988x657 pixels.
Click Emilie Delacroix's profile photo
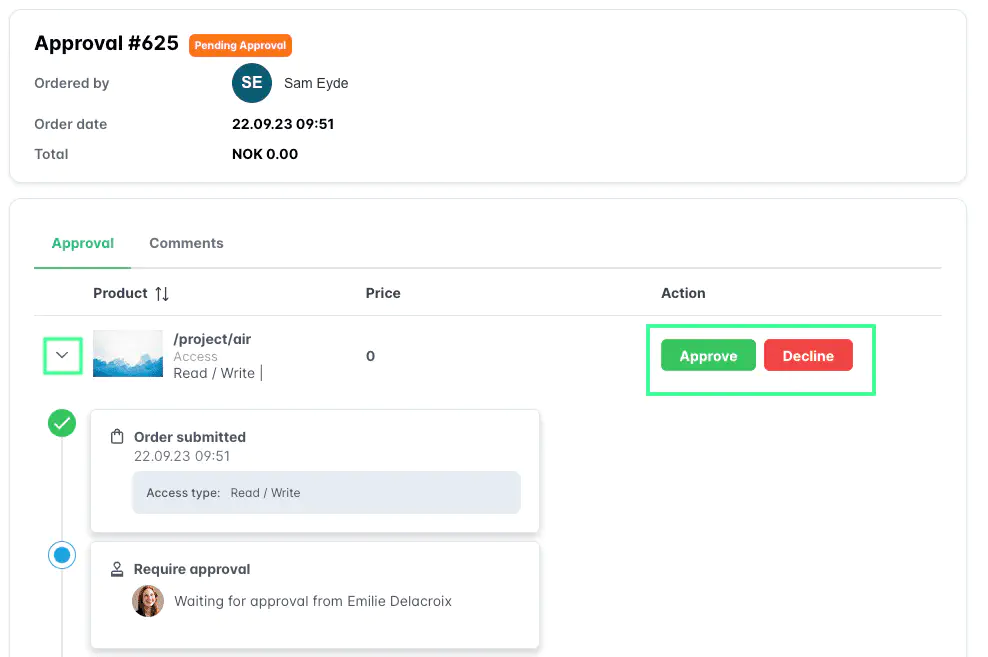(x=148, y=601)
